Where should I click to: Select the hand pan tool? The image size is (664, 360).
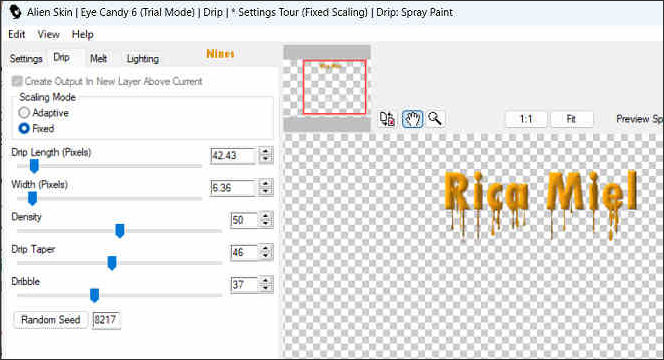tap(412, 119)
